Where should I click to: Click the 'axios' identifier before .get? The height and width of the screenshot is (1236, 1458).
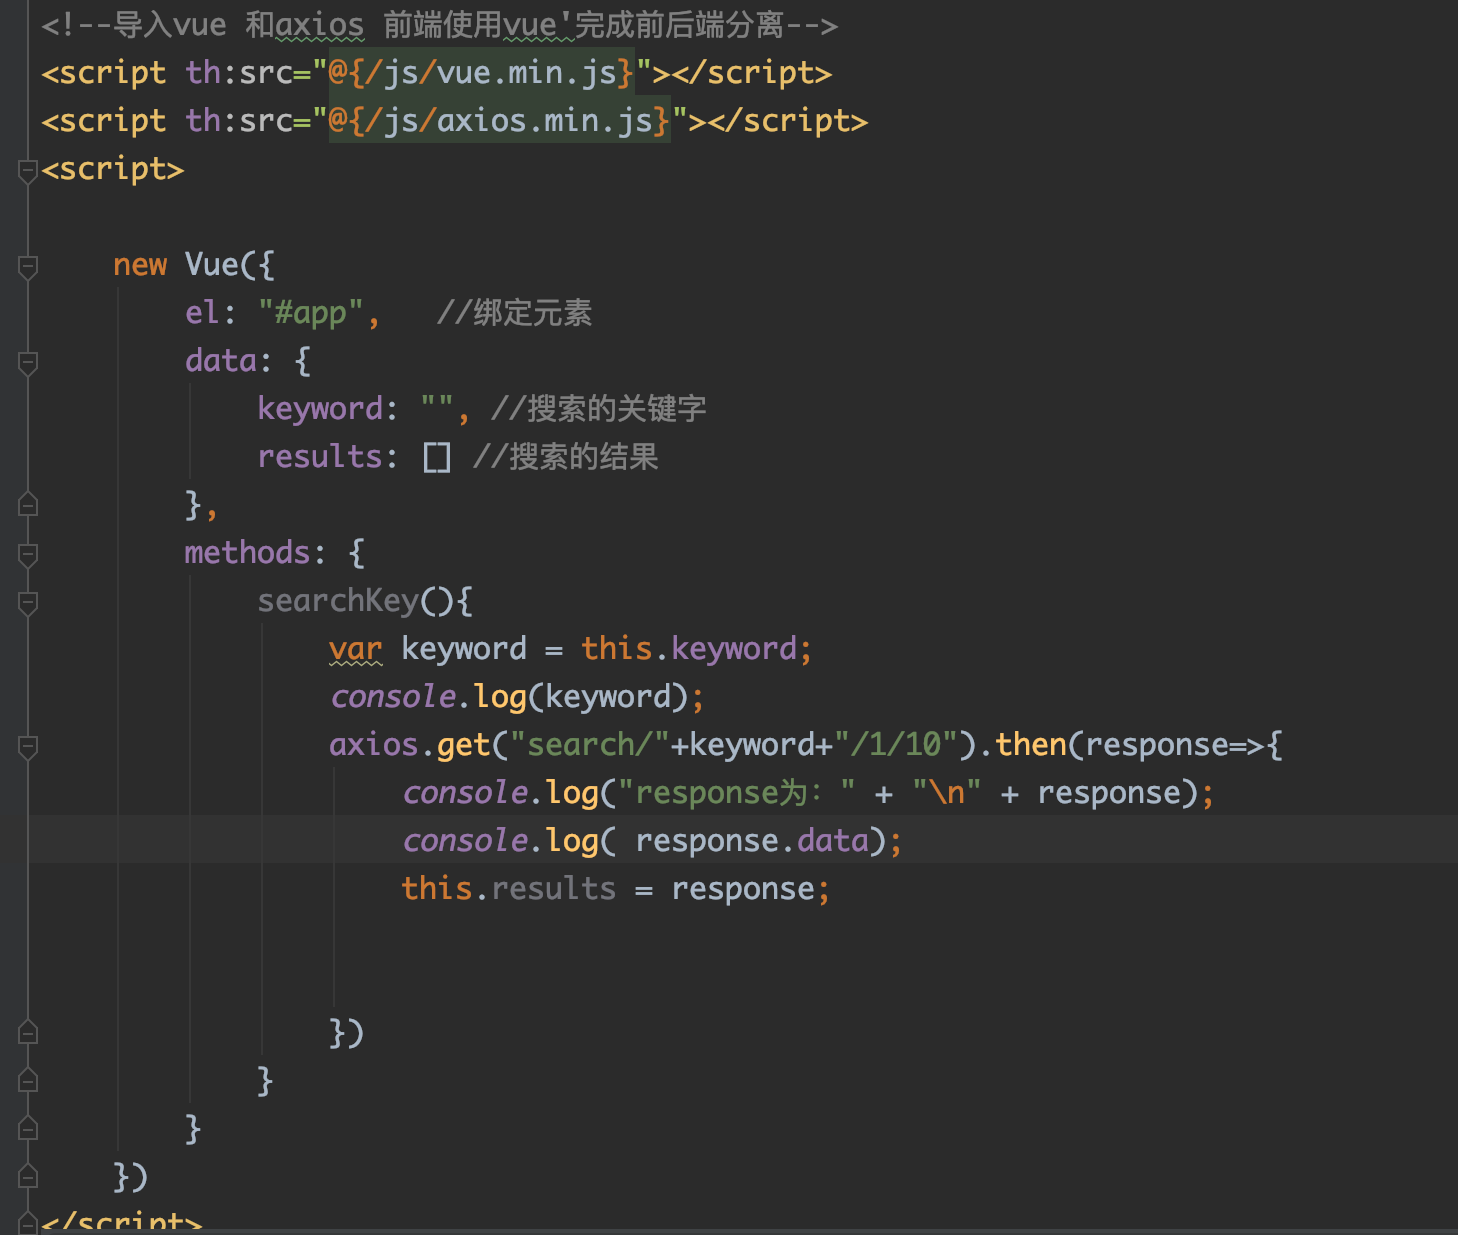374,745
